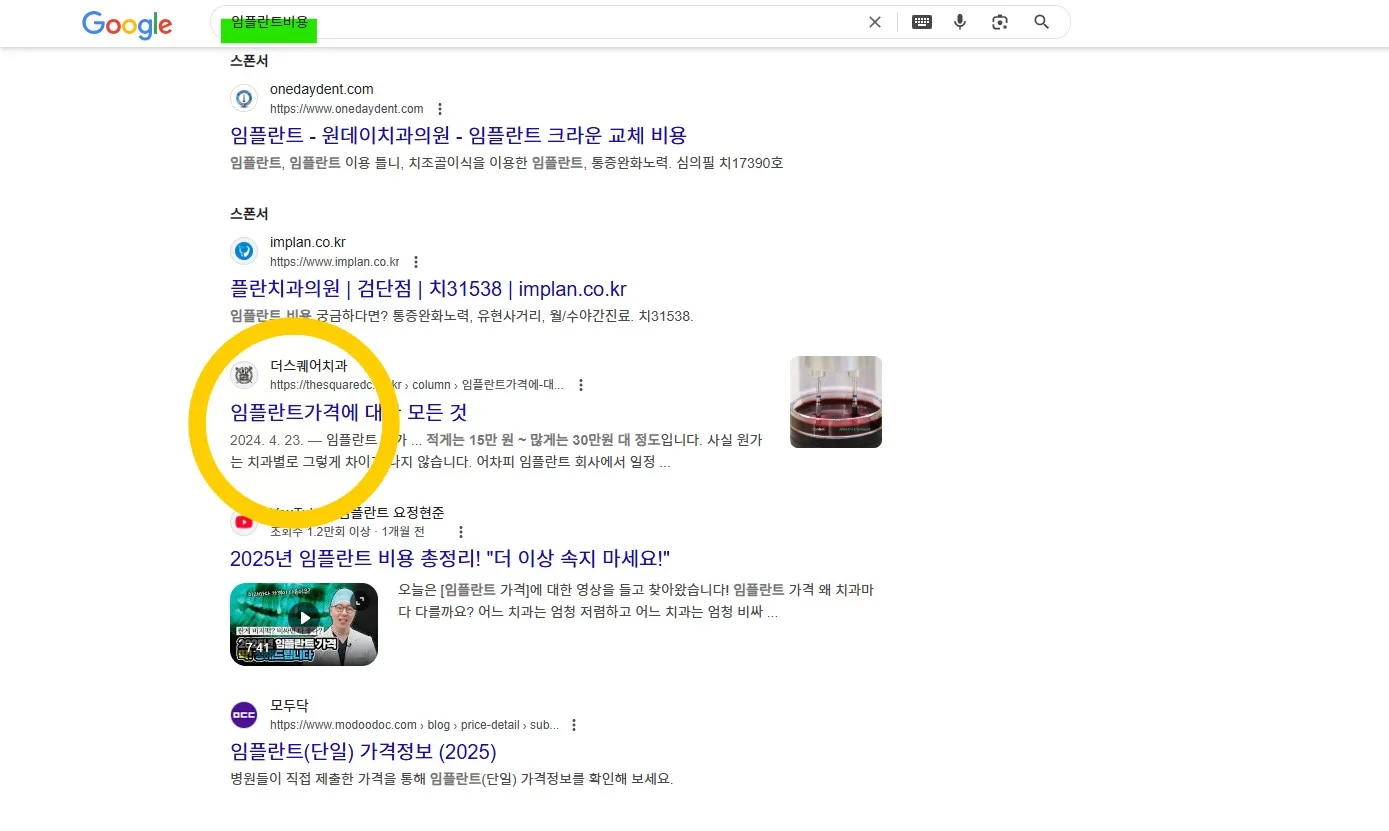The image size is (1389, 831).
Task: Clear the search query with the X icon
Action: tap(874, 21)
